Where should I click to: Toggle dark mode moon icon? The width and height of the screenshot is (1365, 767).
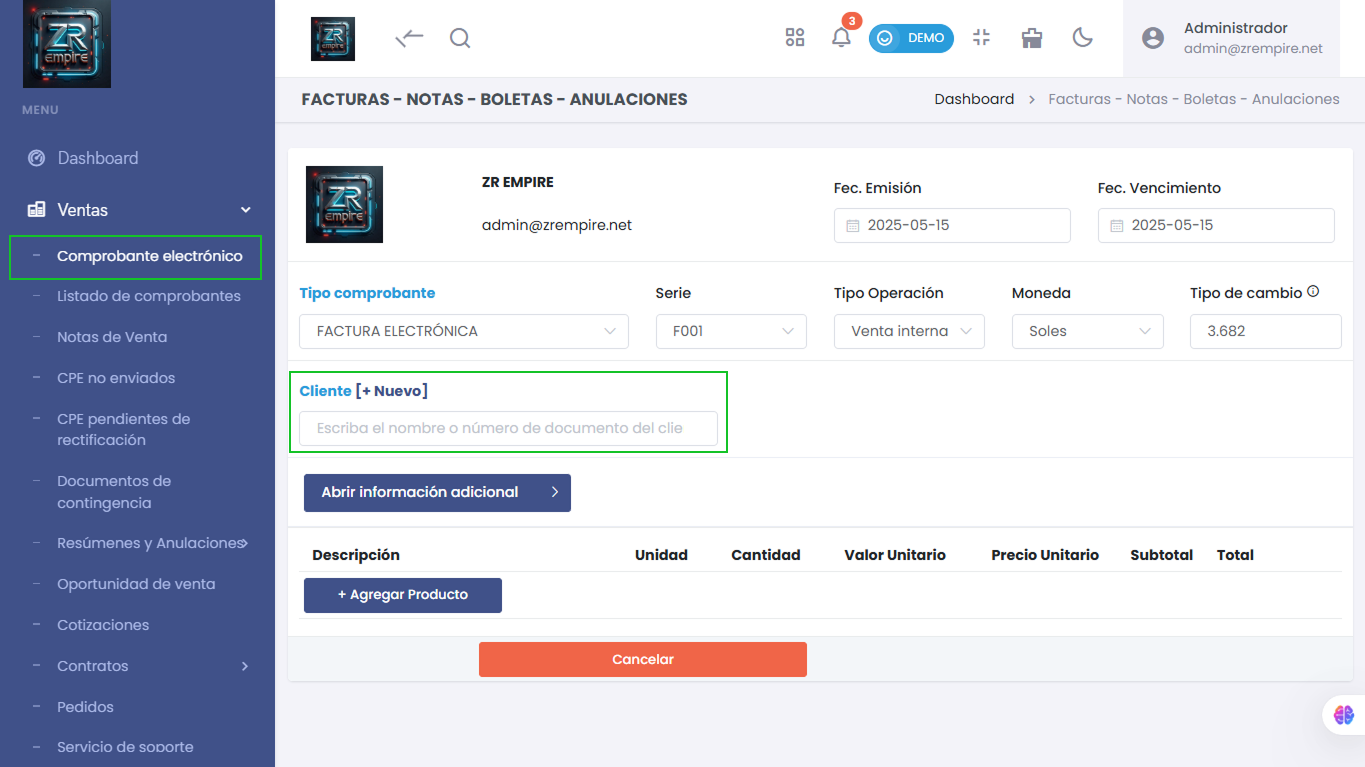(x=1082, y=38)
